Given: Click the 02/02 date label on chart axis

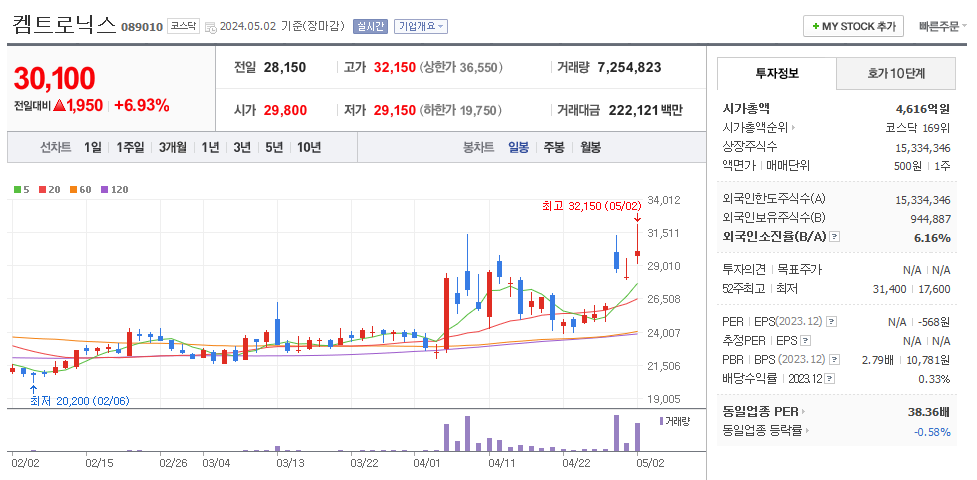Looking at the screenshot, I should point(24,463).
